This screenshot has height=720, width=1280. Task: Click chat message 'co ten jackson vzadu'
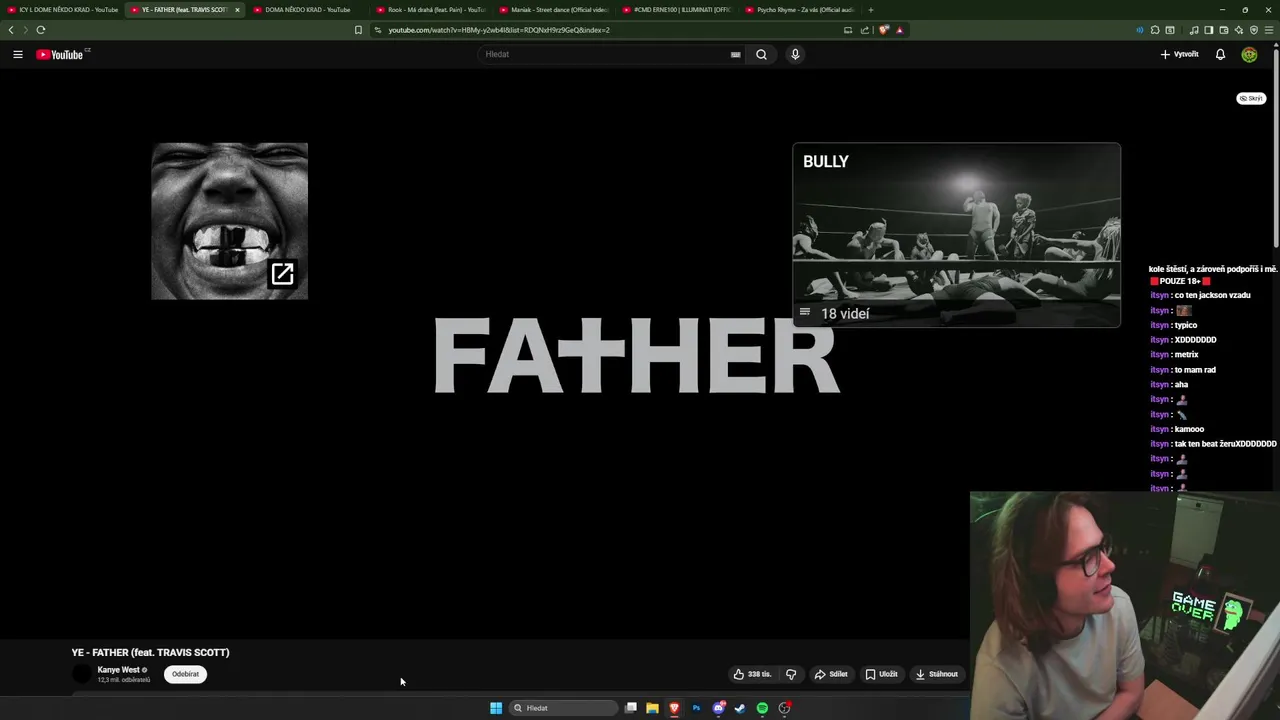[x=1212, y=295]
